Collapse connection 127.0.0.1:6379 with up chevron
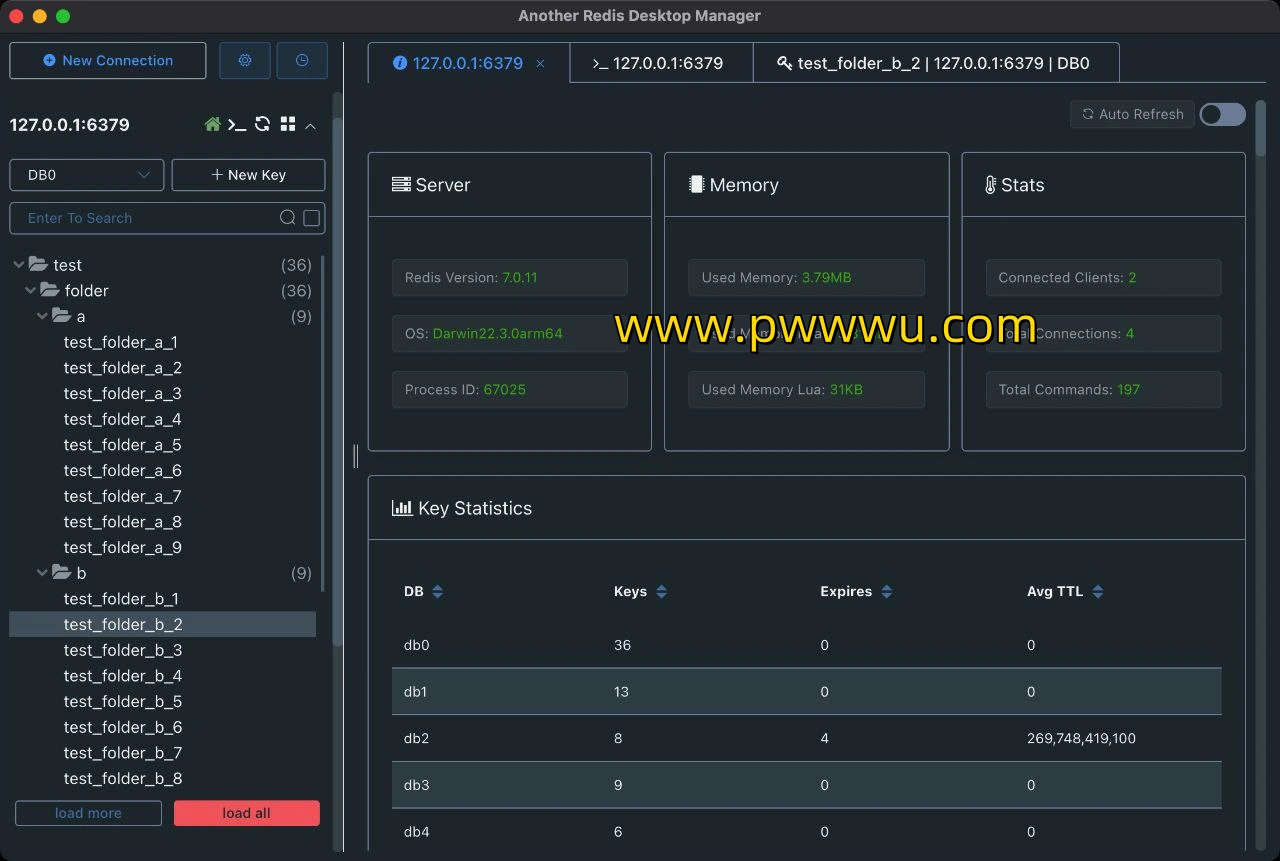Screen dimensions: 1280x861 tap(310, 125)
